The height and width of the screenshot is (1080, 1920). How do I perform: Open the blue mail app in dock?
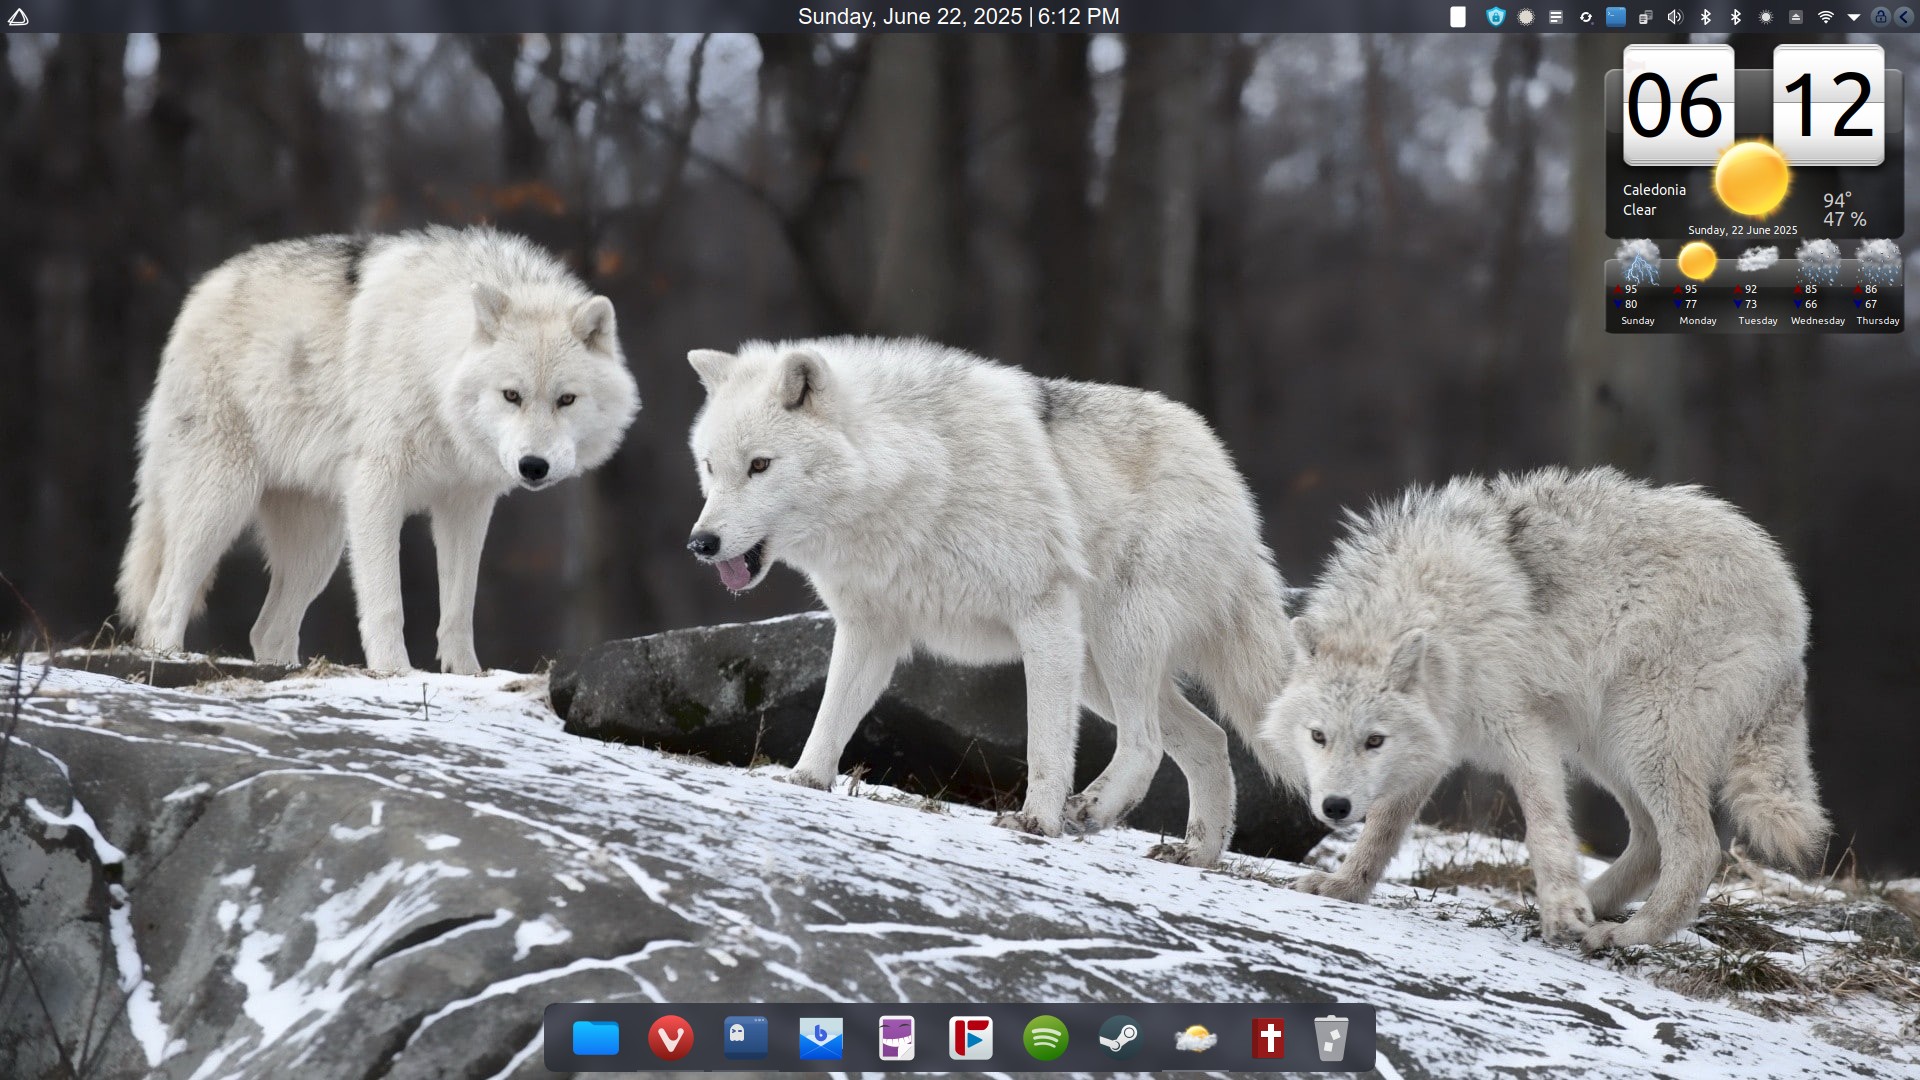821,1039
